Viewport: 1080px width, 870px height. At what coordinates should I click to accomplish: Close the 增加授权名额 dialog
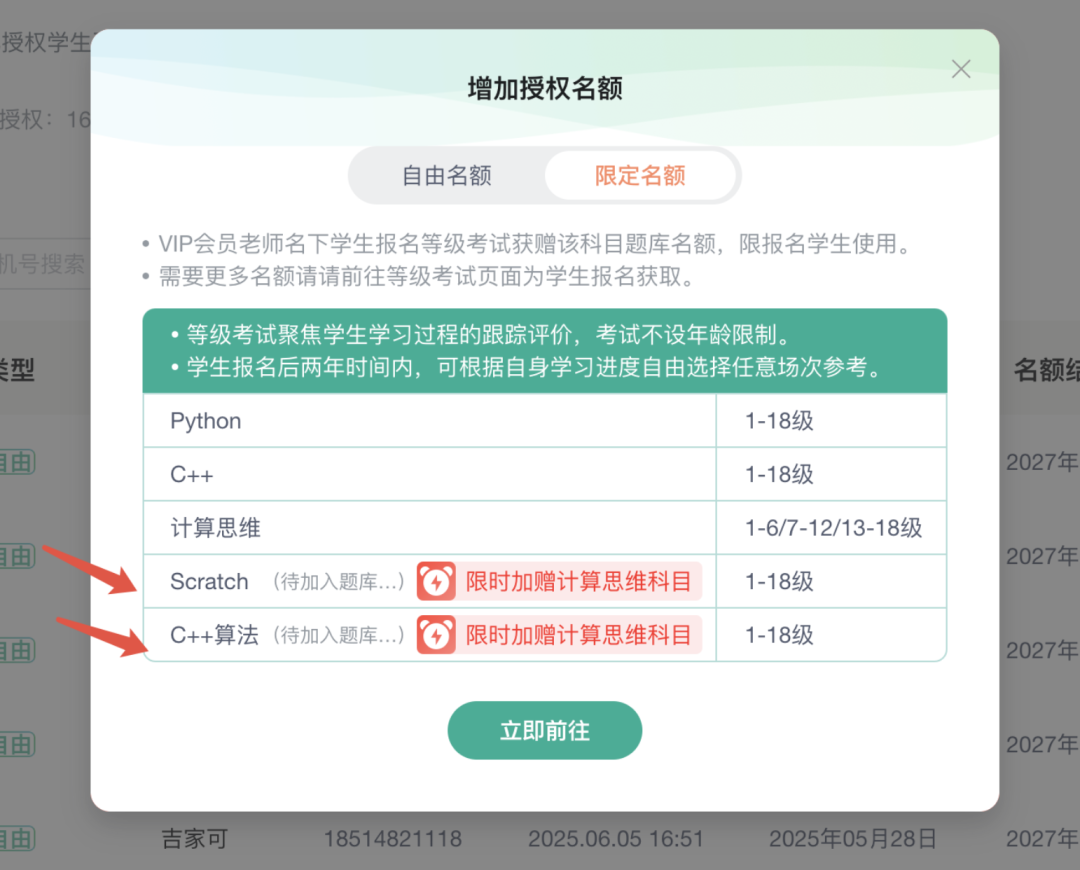click(961, 69)
